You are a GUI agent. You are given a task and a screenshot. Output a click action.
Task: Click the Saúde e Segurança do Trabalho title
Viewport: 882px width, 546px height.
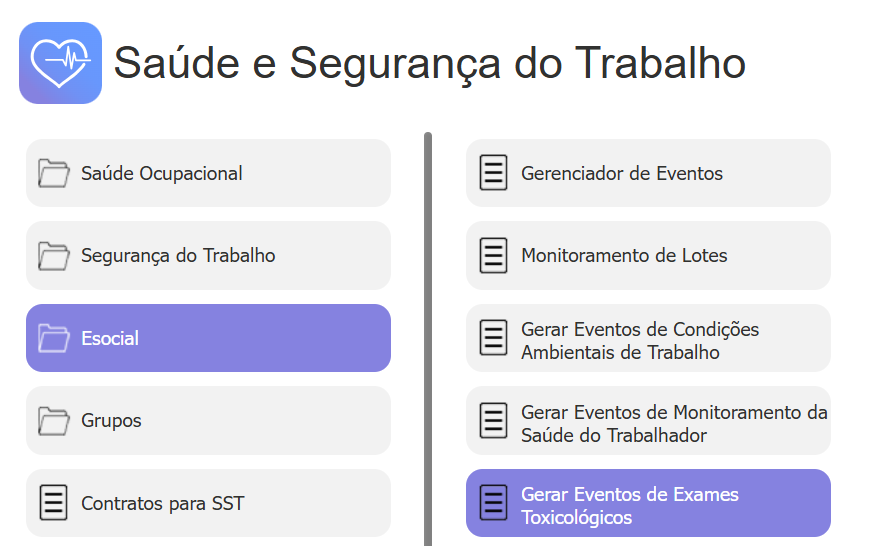[x=429, y=63]
